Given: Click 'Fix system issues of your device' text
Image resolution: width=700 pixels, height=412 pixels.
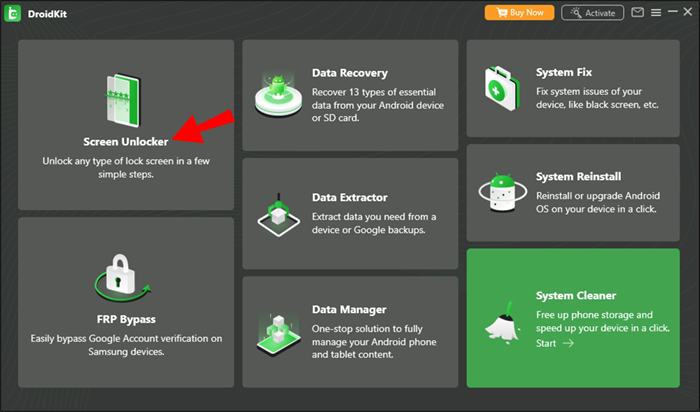Looking at the screenshot, I should (x=597, y=98).
